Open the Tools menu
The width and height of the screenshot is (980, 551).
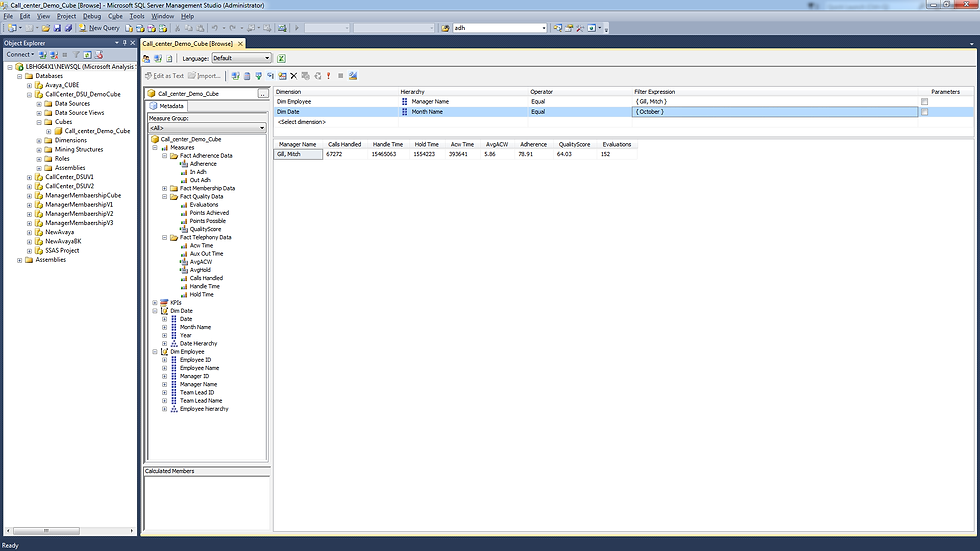pos(137,16)
